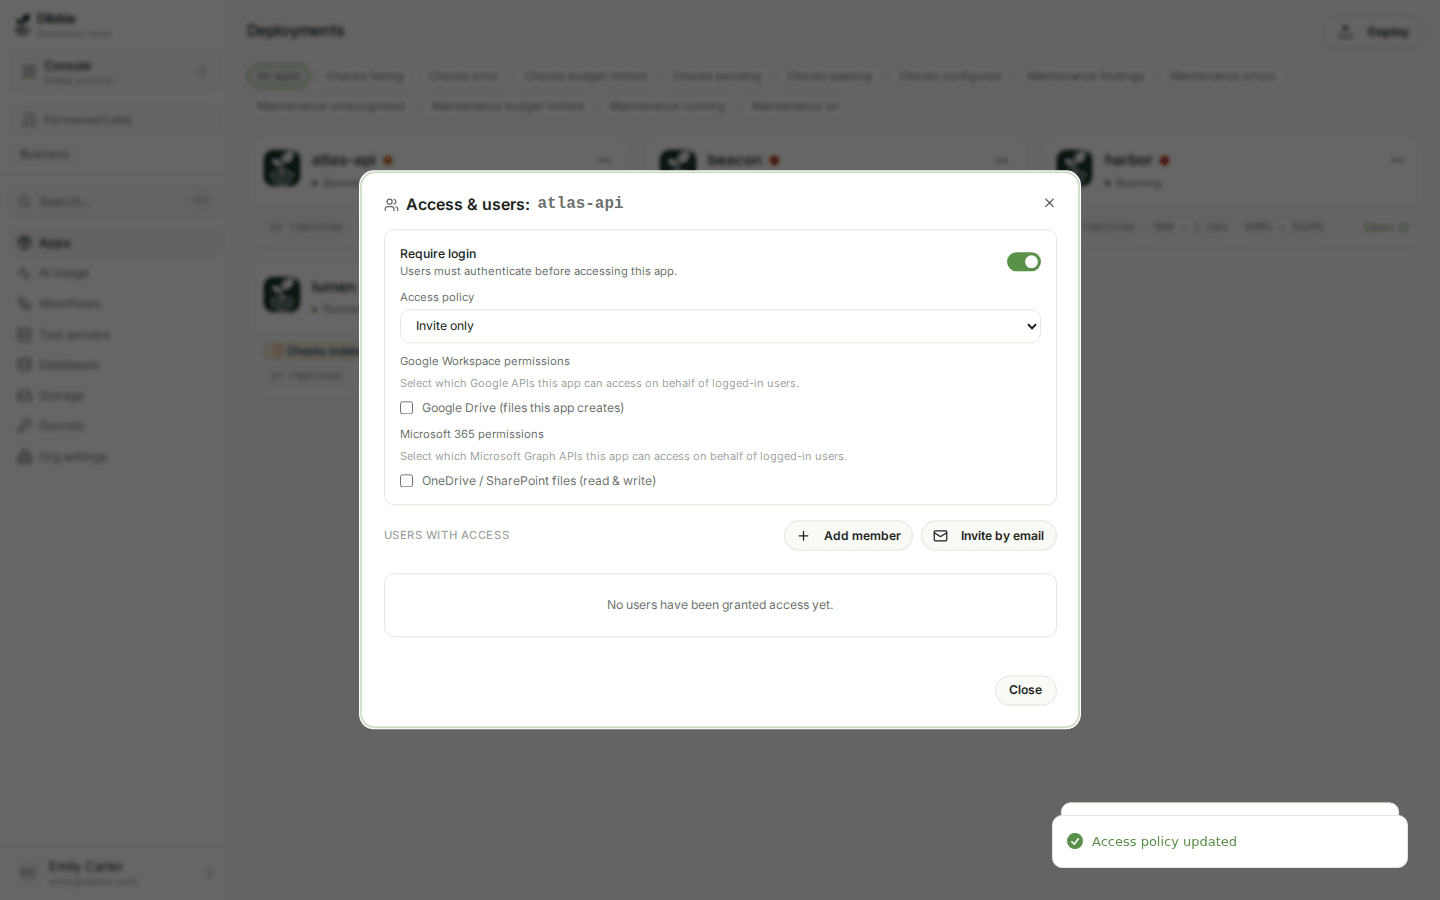
Task: Click the envelope icon in Invite by email
Action: click(940, 536)
